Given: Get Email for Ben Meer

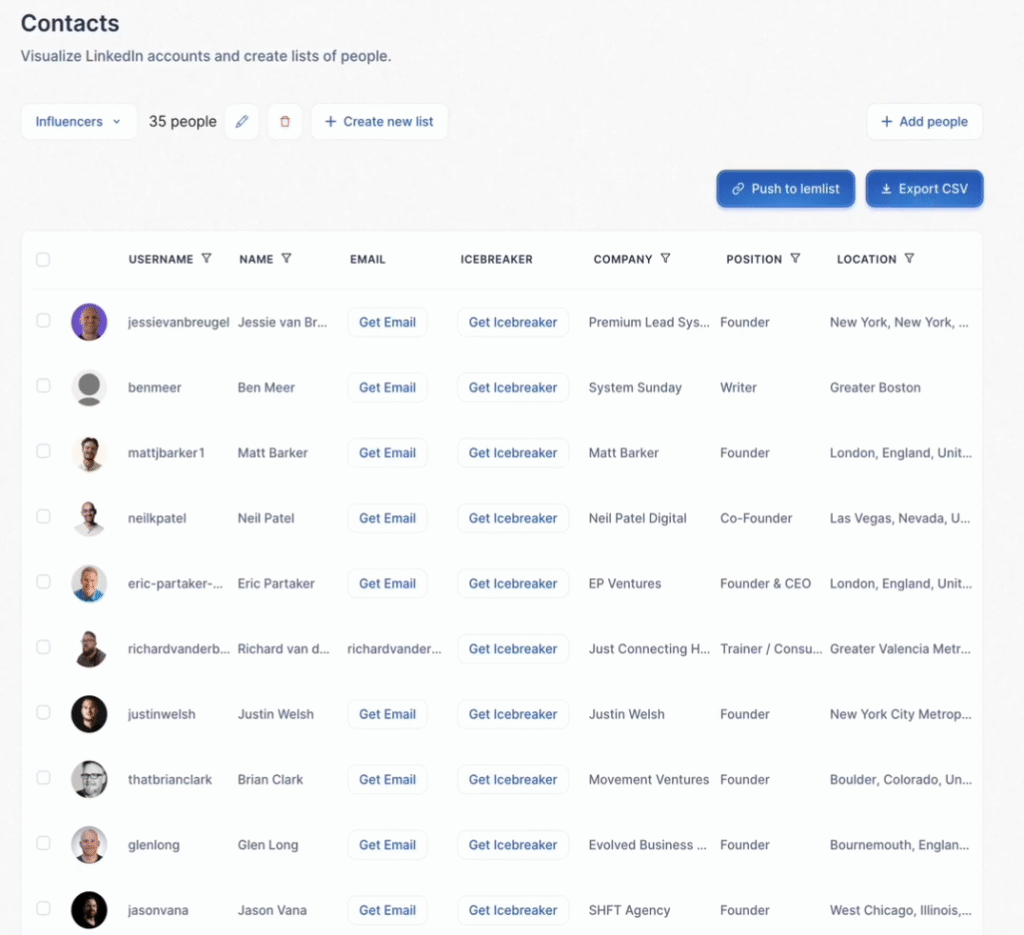Looking at the screenshot, I should (x=387, y=387).
